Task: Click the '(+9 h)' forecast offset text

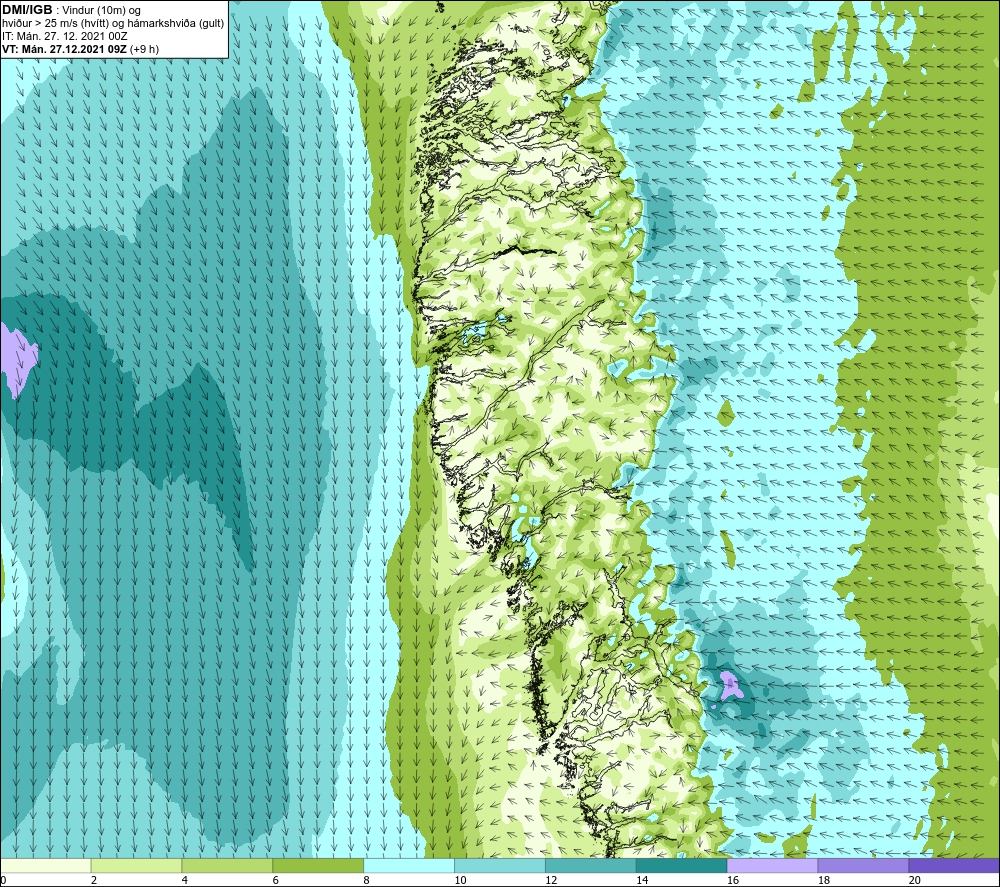Action: 144,49
